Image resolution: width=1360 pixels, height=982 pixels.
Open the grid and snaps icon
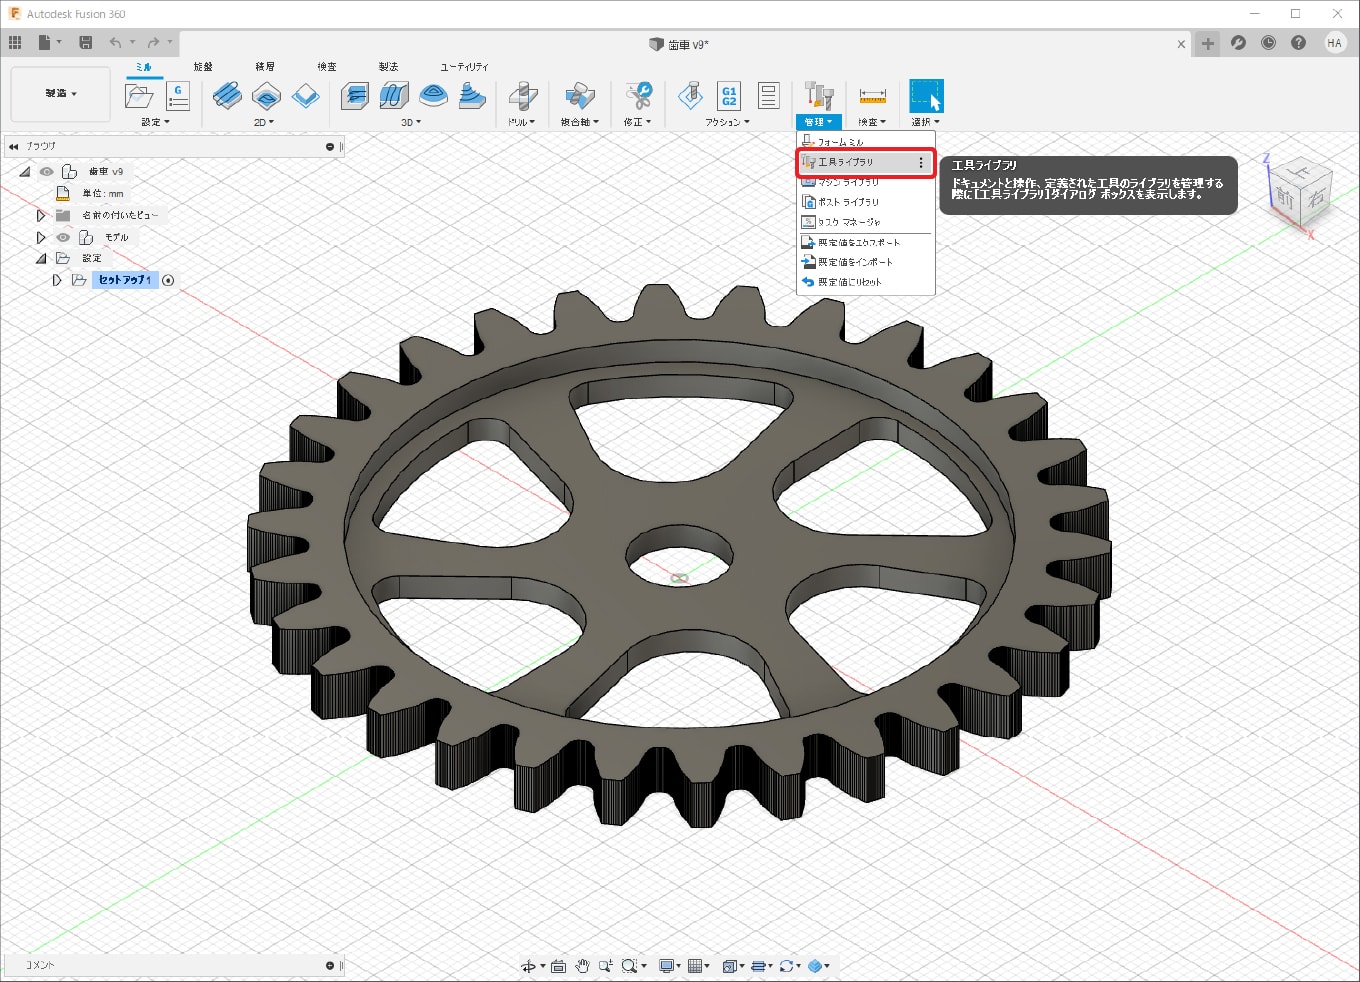pyautogui.click(x=696, y=966)
